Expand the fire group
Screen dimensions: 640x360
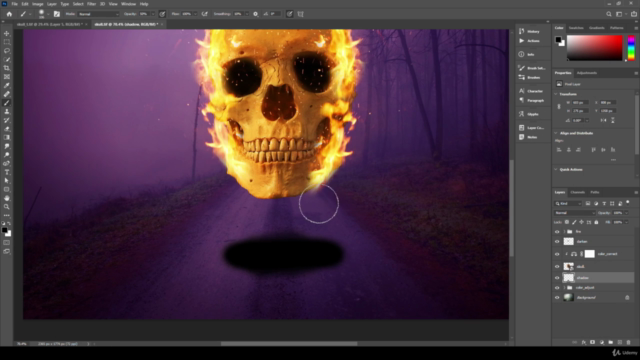pos(564,231)
